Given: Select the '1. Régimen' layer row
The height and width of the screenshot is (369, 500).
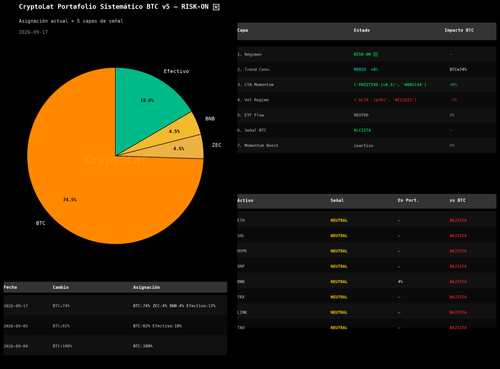Looking at the screenshot, I should [x=367, y=54].
